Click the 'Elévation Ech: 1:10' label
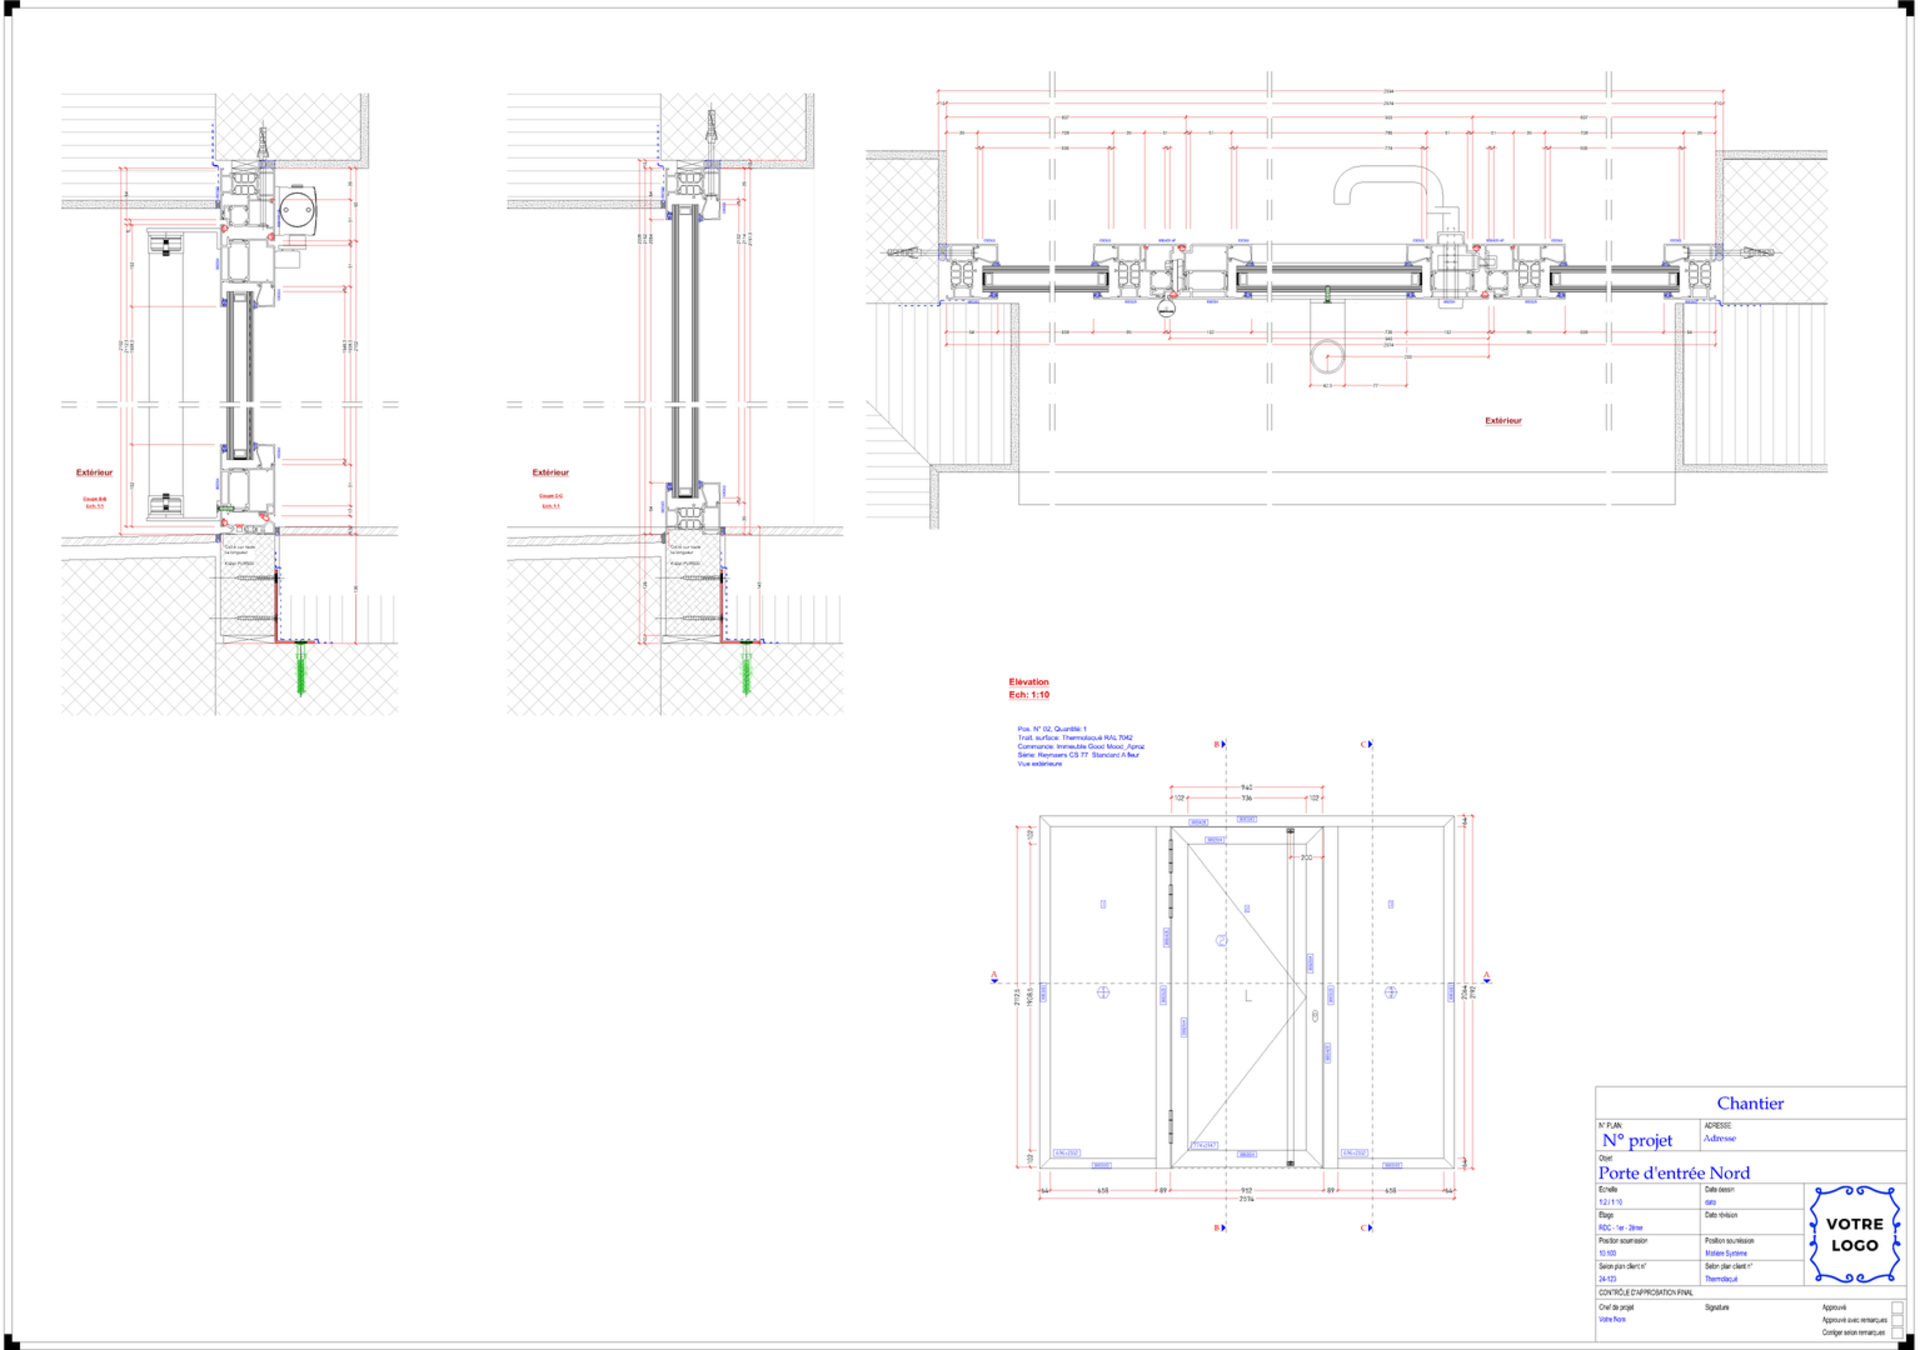This screenshot has height=1350, width=1920. click(1028, 688)
